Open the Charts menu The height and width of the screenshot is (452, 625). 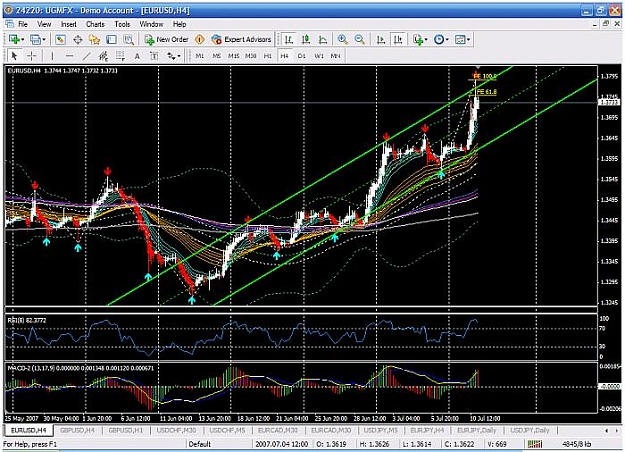point(95,24)
